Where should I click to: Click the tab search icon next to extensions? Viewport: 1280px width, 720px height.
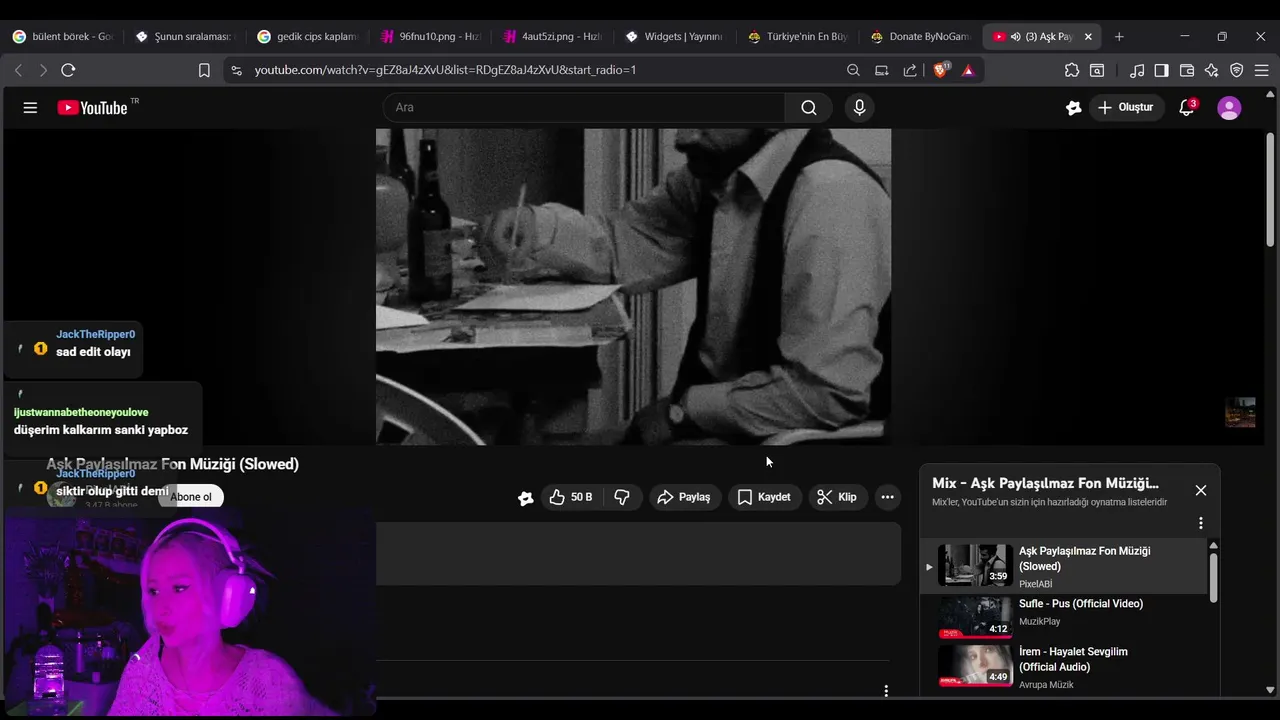tap(1097, 70)
